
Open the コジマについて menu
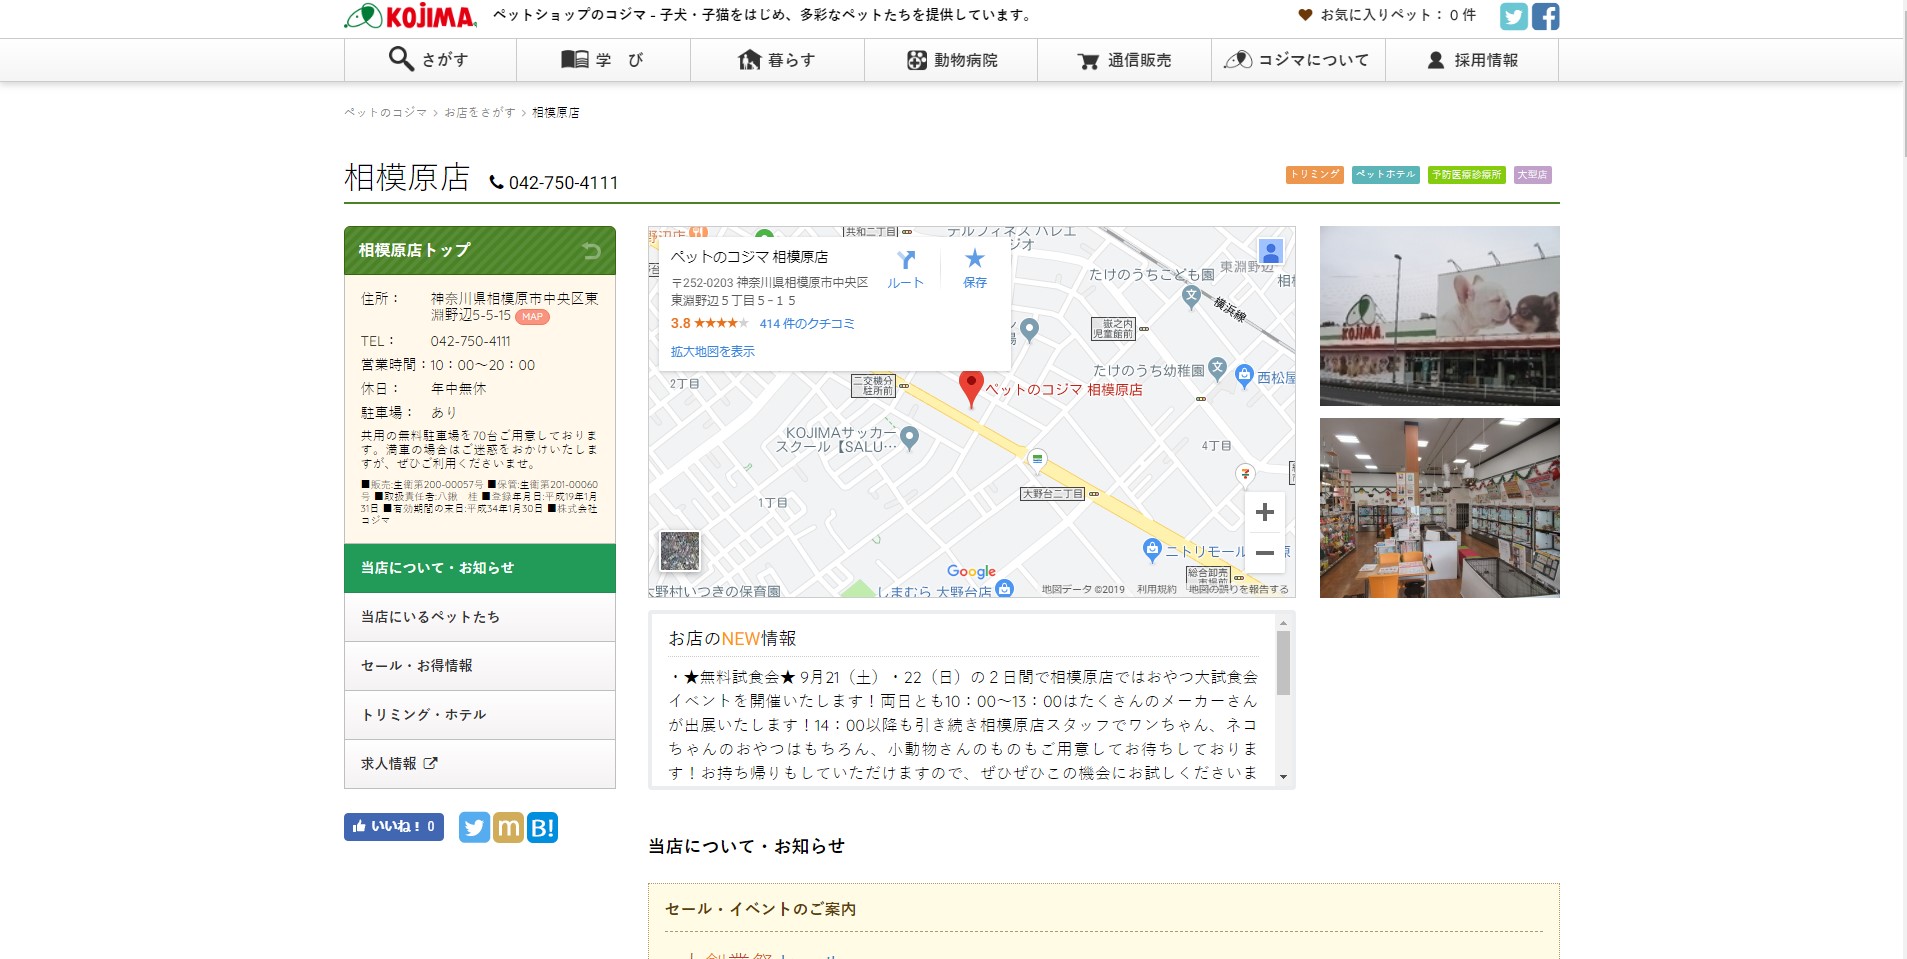click(1298, 60)
